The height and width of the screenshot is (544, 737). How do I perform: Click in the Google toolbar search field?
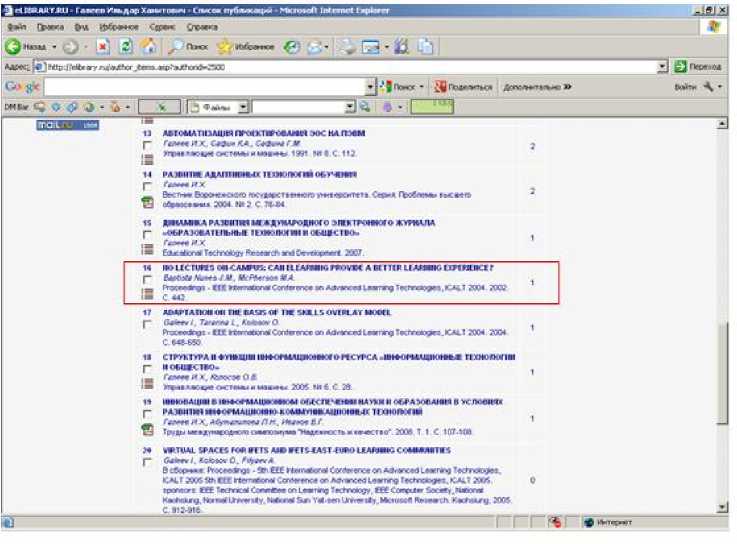tap(200, 87)
